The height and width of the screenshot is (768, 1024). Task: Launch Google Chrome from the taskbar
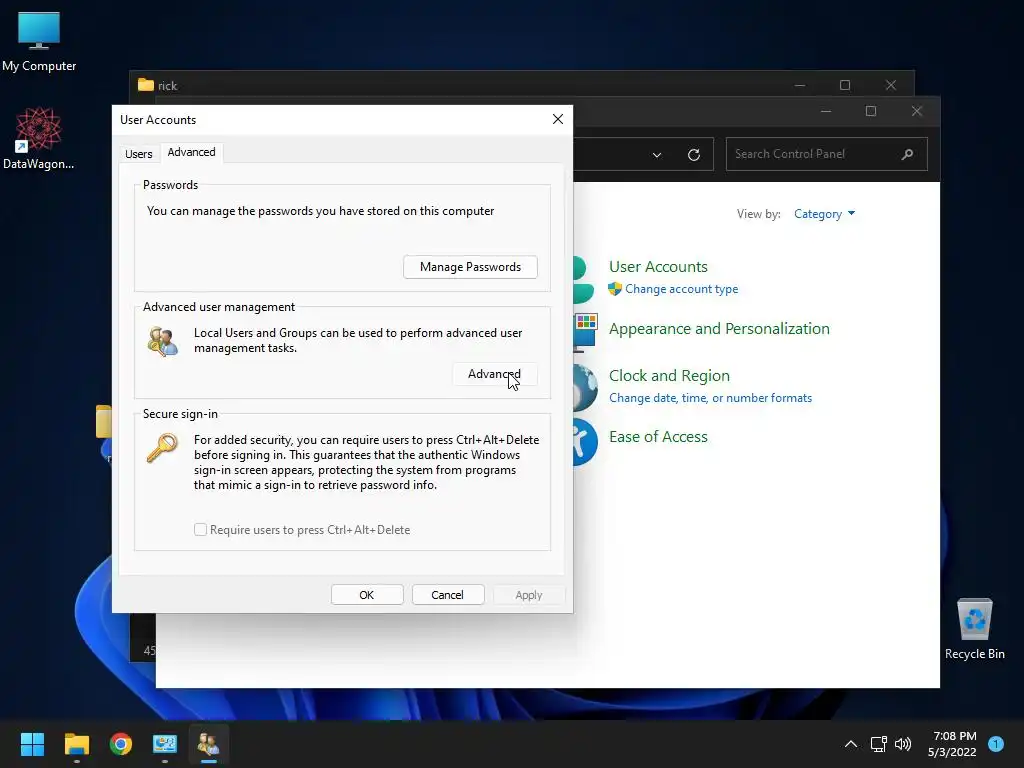tap(121, 743)
